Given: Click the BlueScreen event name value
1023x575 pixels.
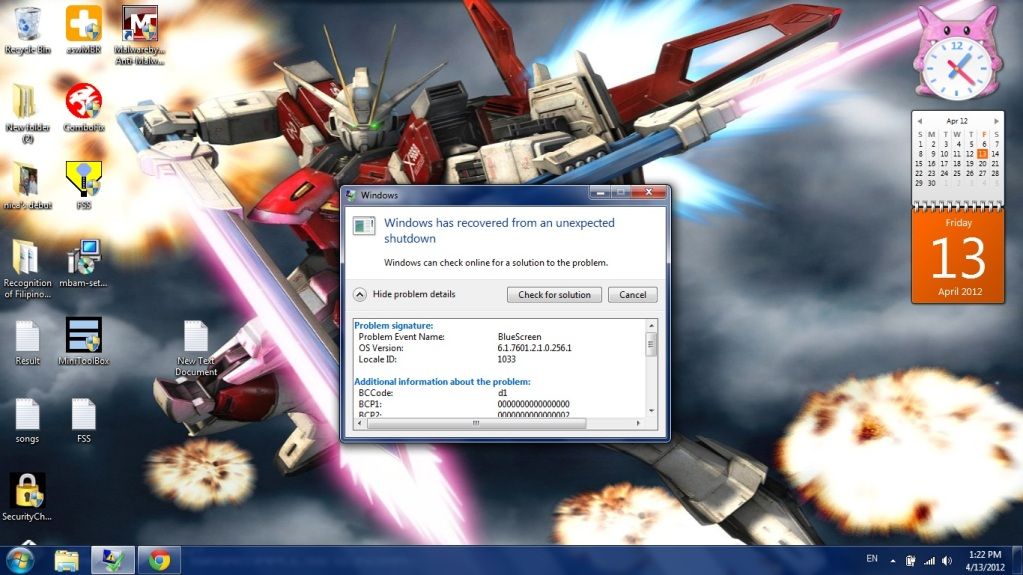Looking at the screenshot, I should 519,337.
